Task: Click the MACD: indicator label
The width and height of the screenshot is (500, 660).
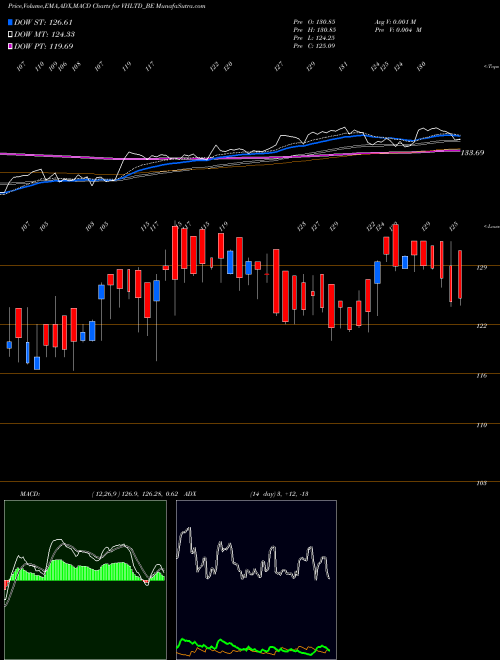Action: (x=30, y=494)
